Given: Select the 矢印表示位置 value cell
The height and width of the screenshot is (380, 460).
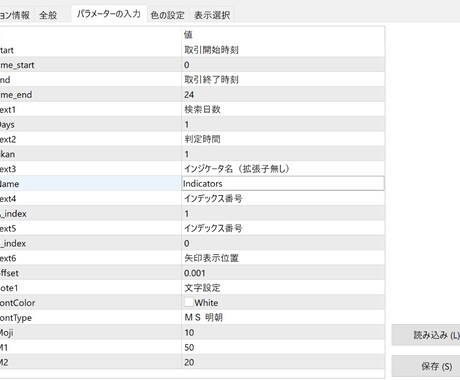Looking at the screenshot, I should 283,258.
